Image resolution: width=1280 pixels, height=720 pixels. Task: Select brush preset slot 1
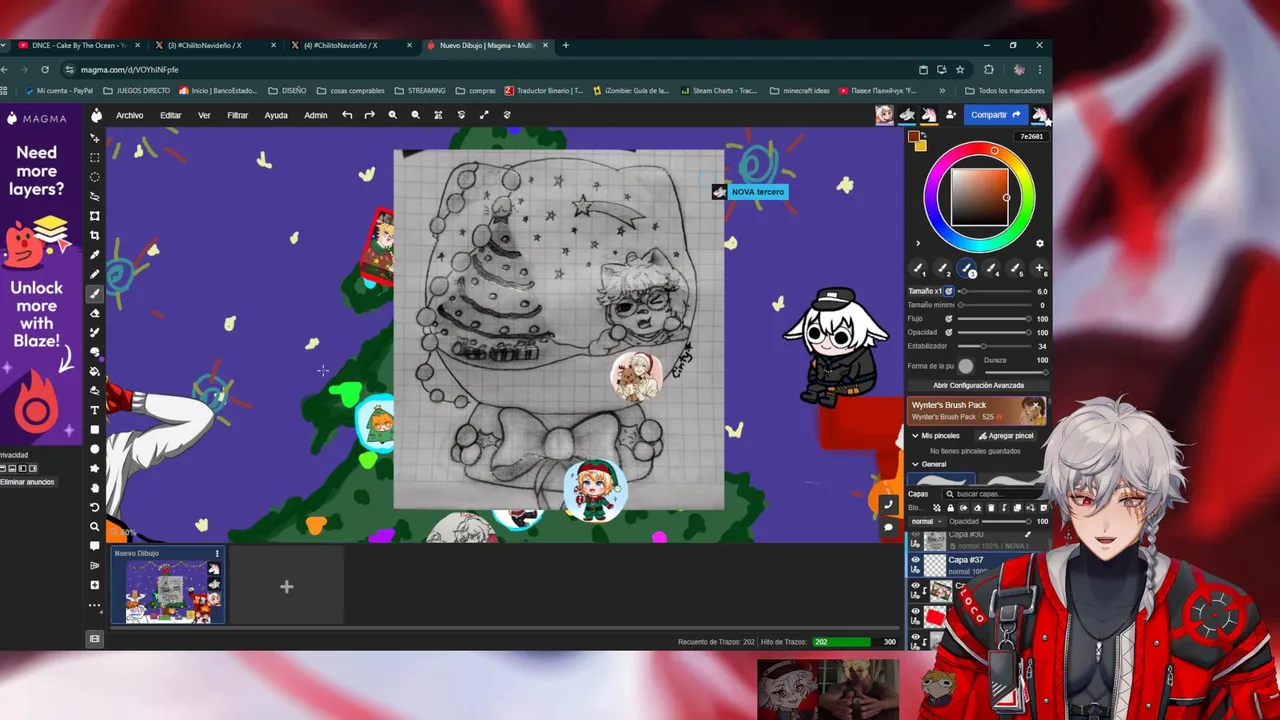[918, 268]
